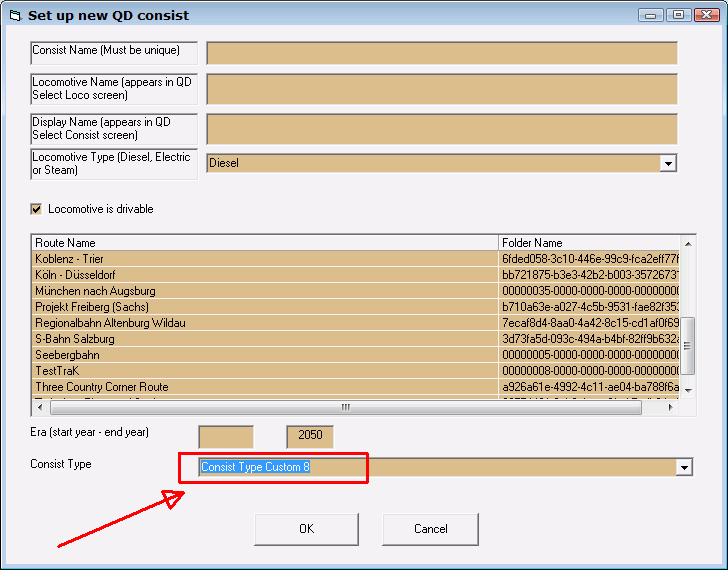Screen dimensions: 728x570
Task: Click the horizontal scrollbar right arrow
Action: click(670, 408)
